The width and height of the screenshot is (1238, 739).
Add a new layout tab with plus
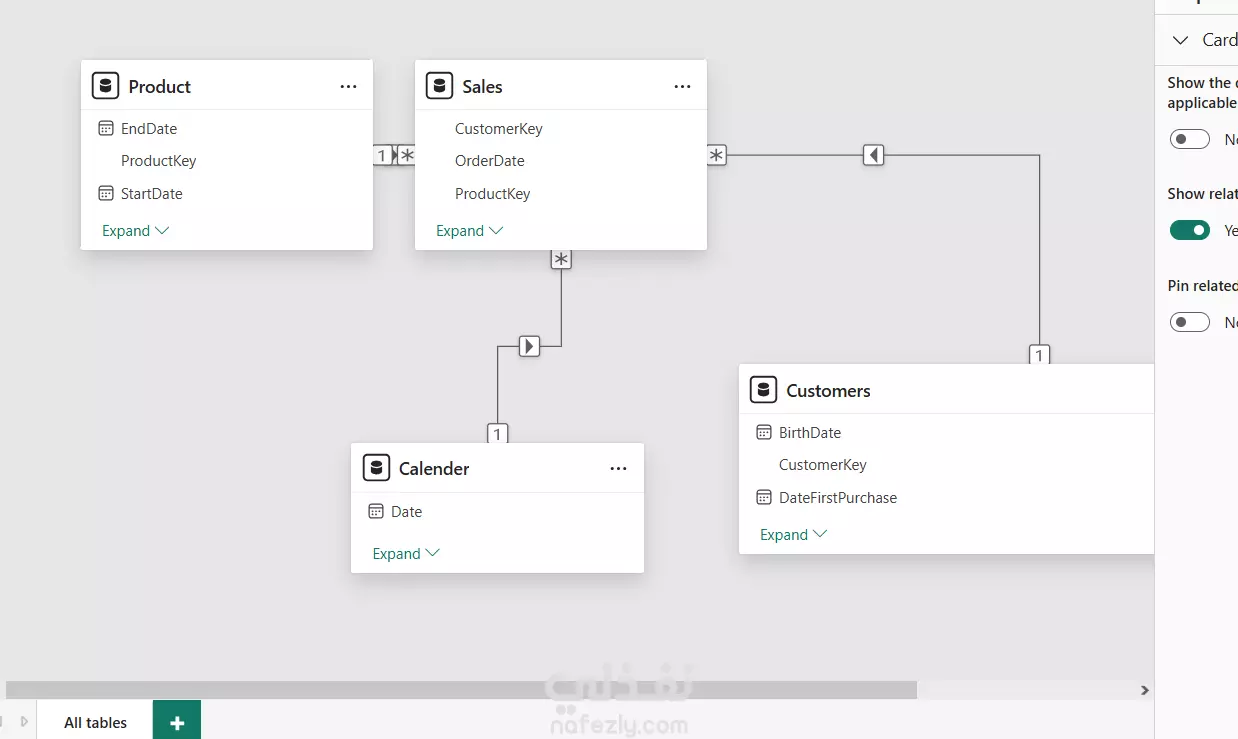click(x=177, y=722)
